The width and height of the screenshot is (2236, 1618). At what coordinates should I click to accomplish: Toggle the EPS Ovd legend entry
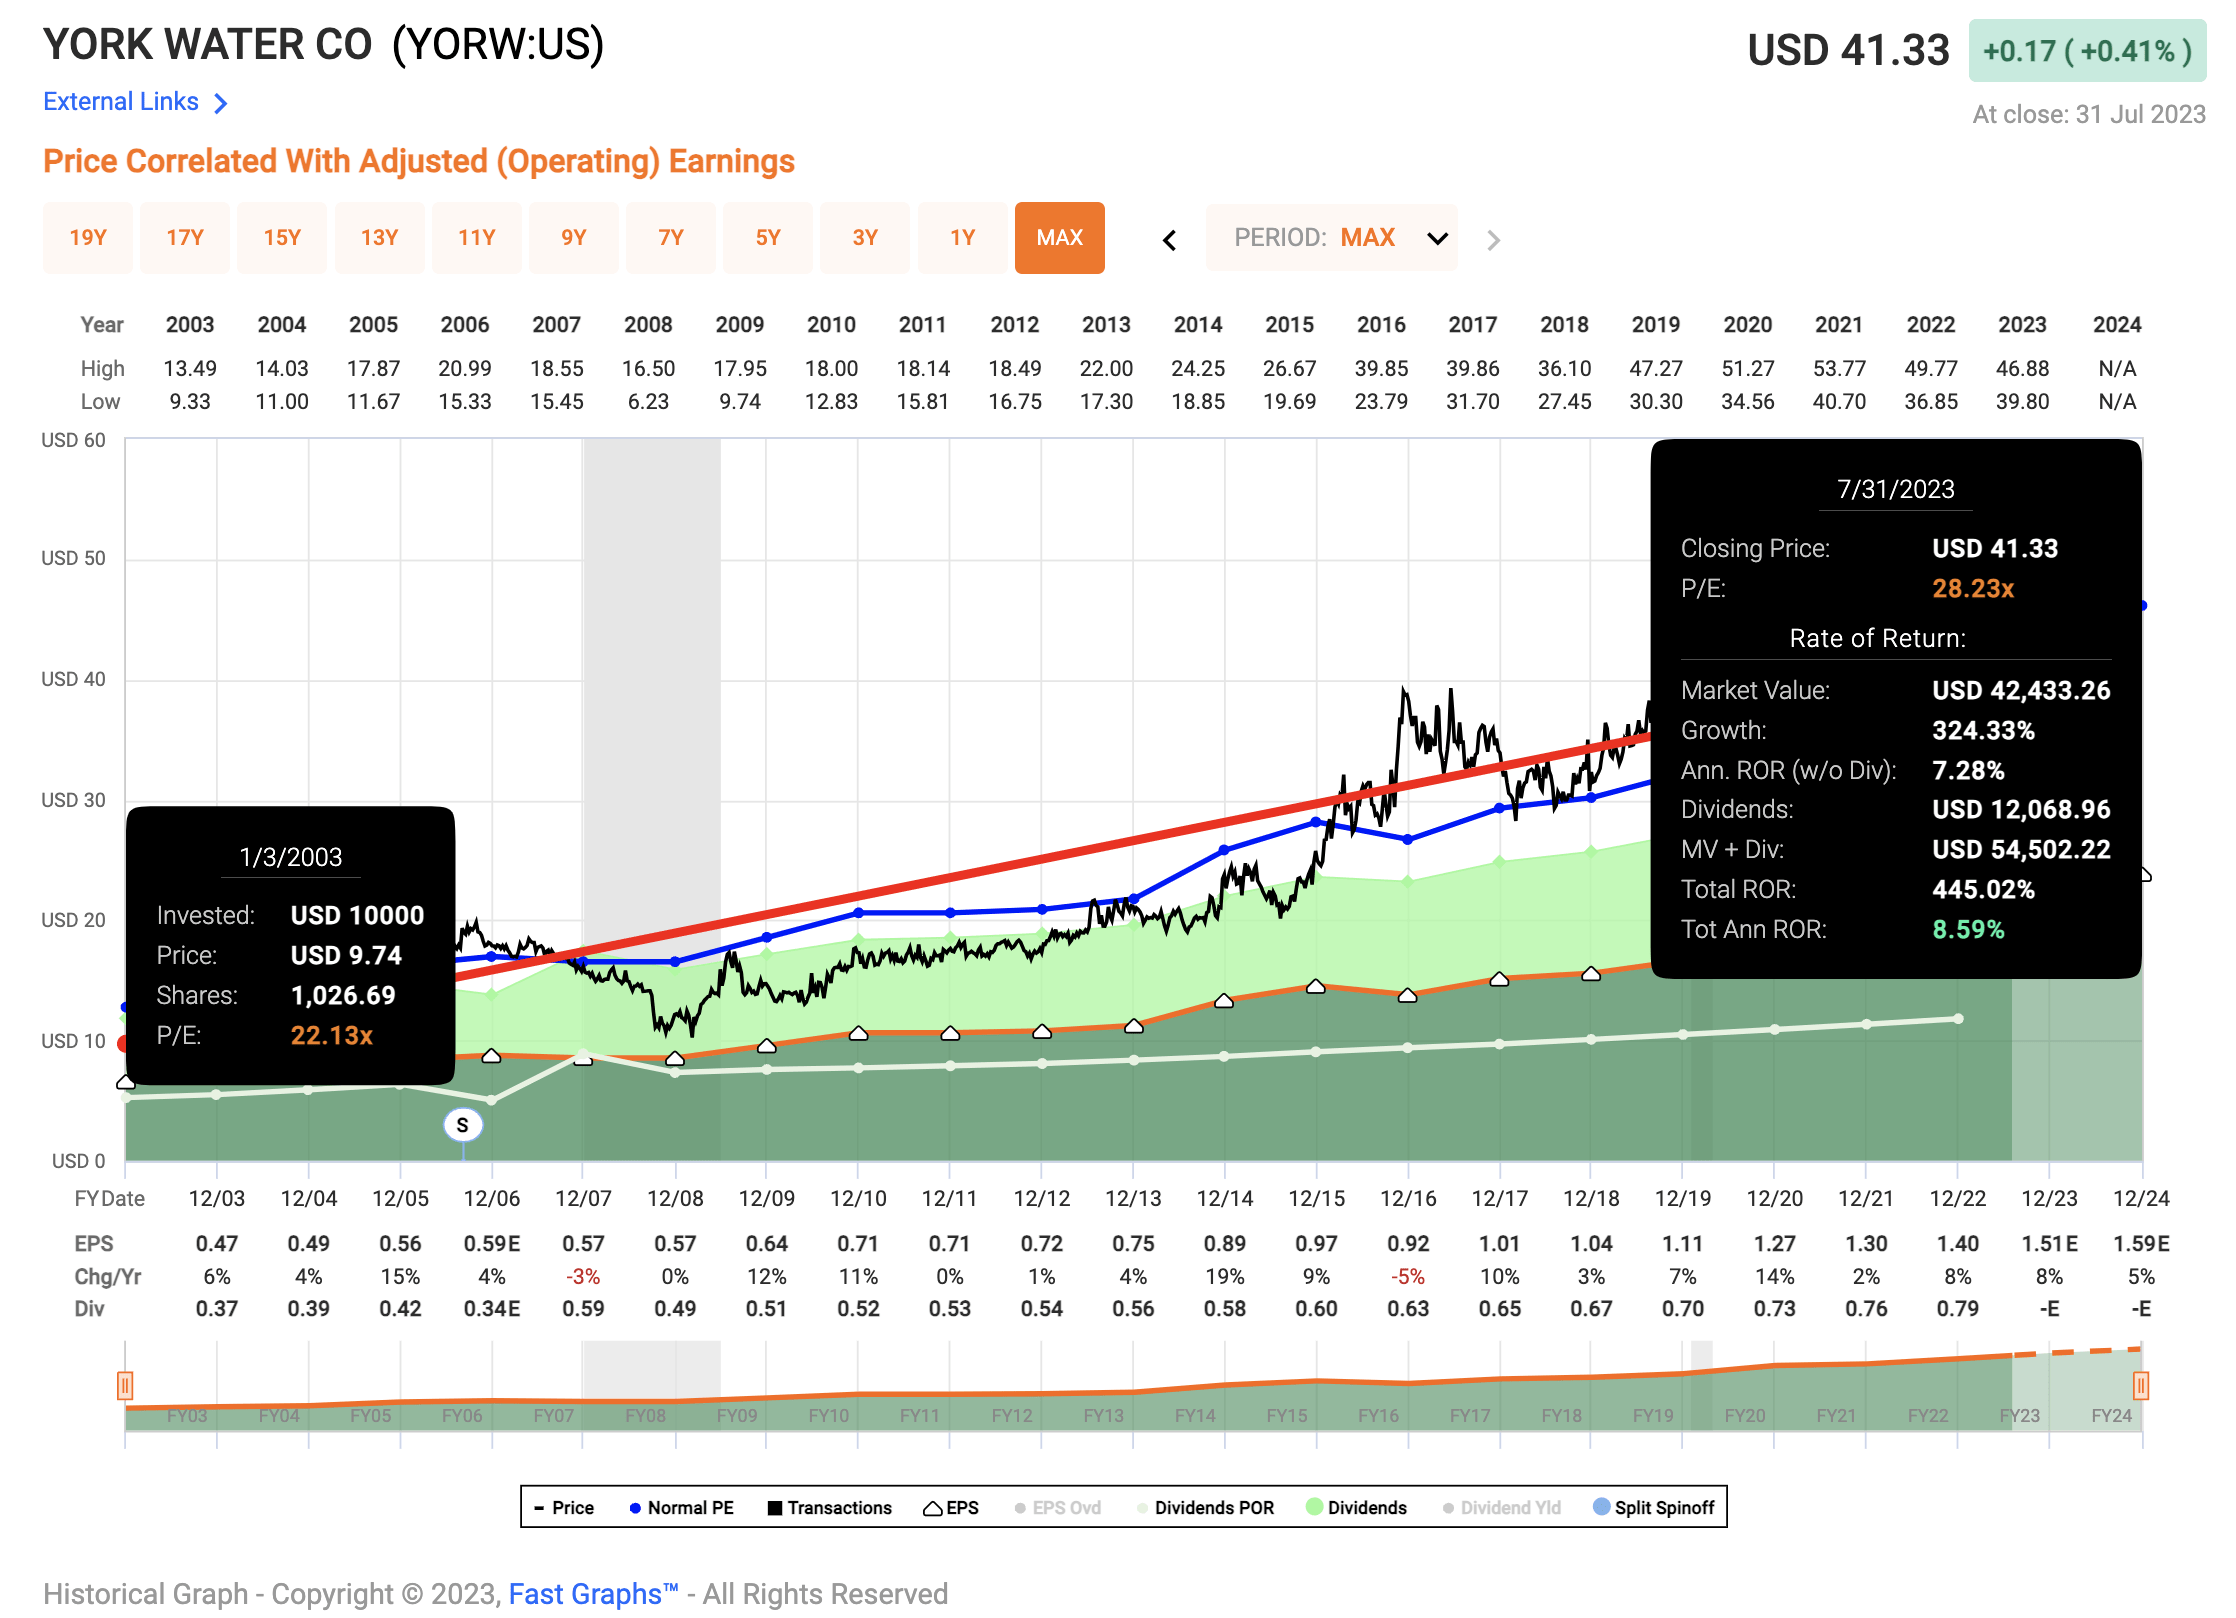1019,1507
